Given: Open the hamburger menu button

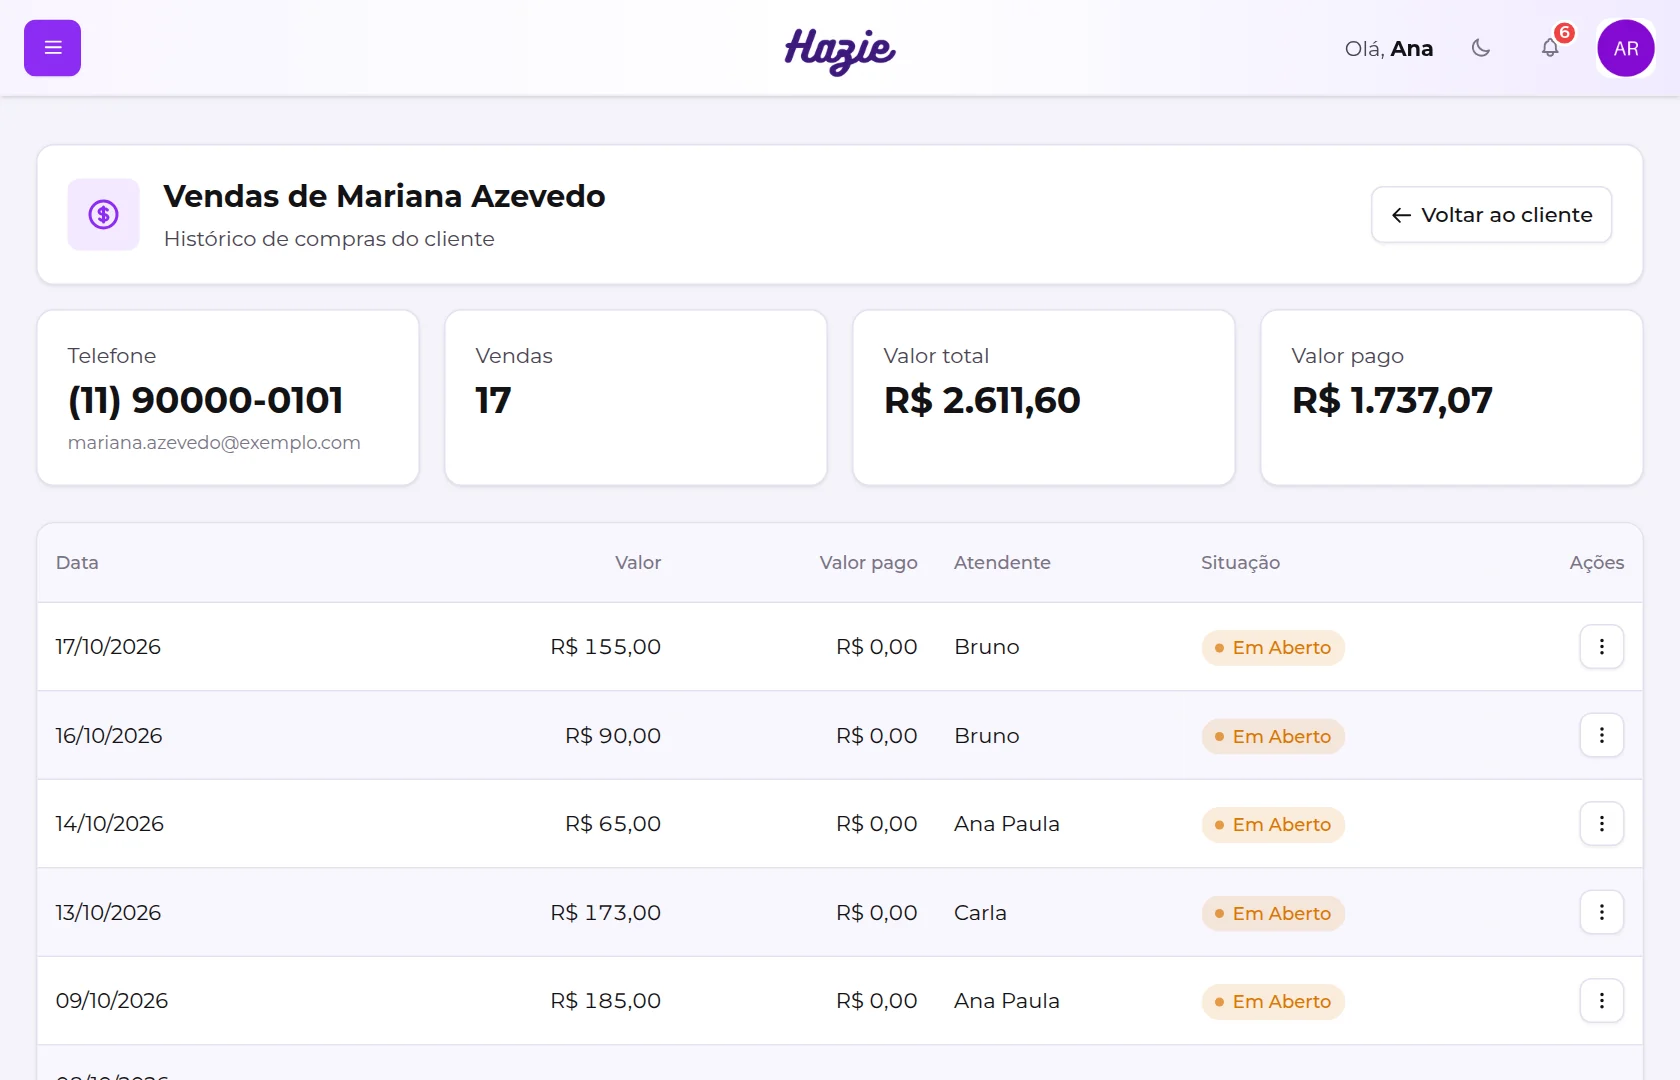Looking at the screenshot, I should click(x=52, y=48).
